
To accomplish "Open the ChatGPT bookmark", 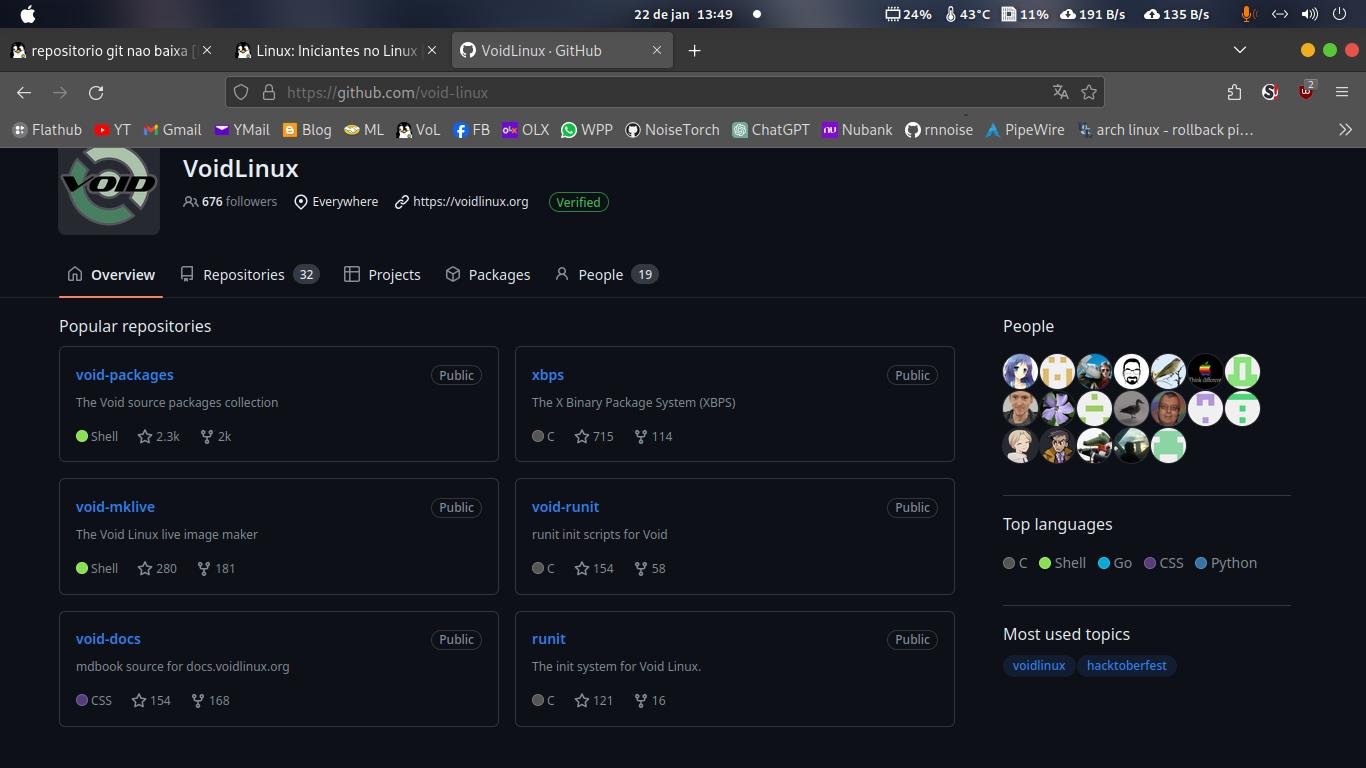I will (771, 130).
